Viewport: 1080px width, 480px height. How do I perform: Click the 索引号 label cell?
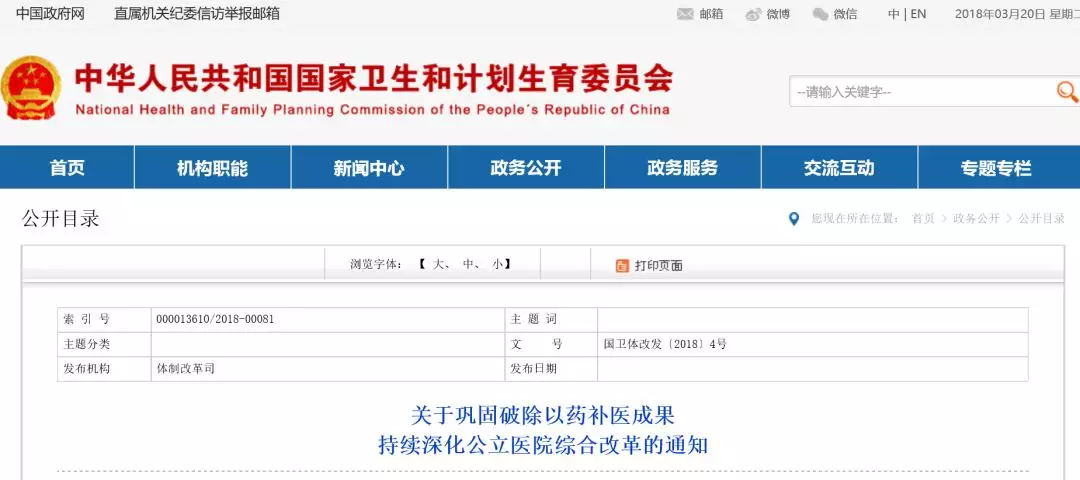(104, 320)
